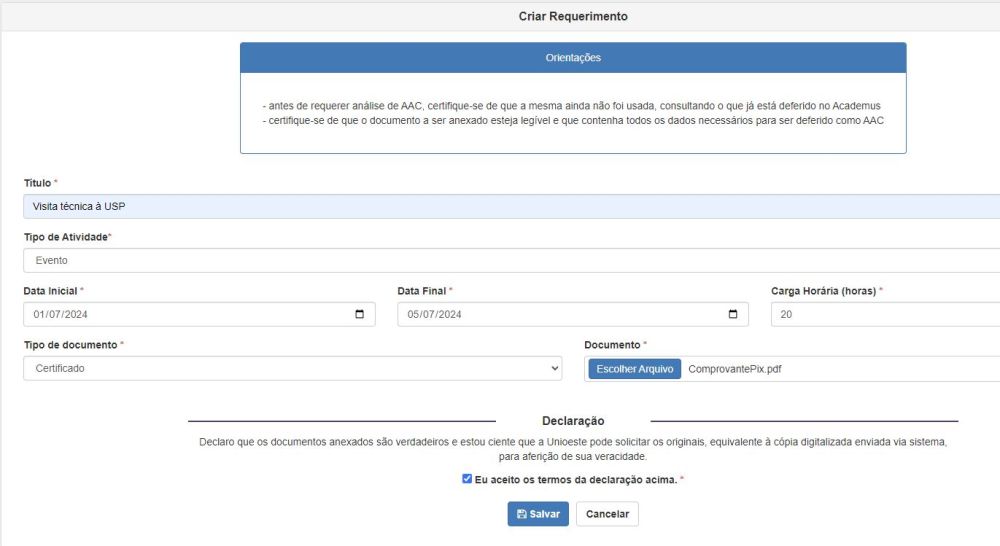Save the form with Salvar
The height and width of the screenshot is (546, 1000).
tap(538, 514)
